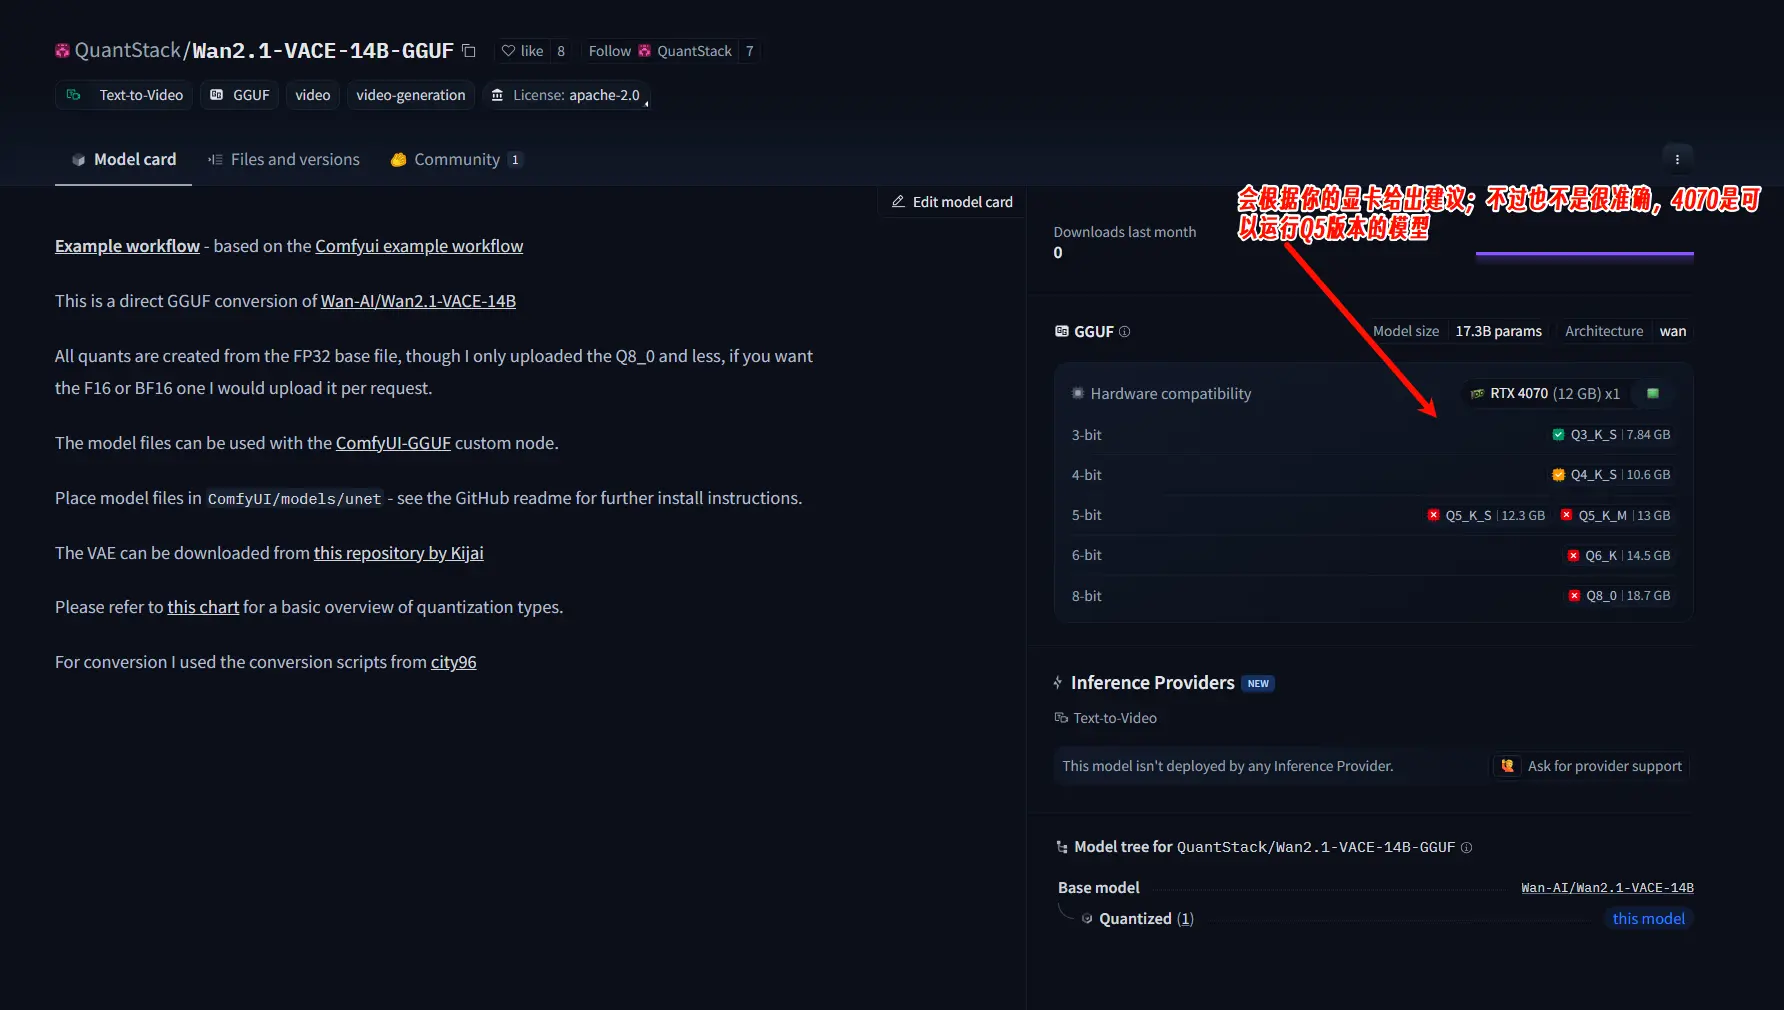Open the RTX 4070 (12 GB) hardware selector
1784x1010 pixels.
pos(1546,393)
